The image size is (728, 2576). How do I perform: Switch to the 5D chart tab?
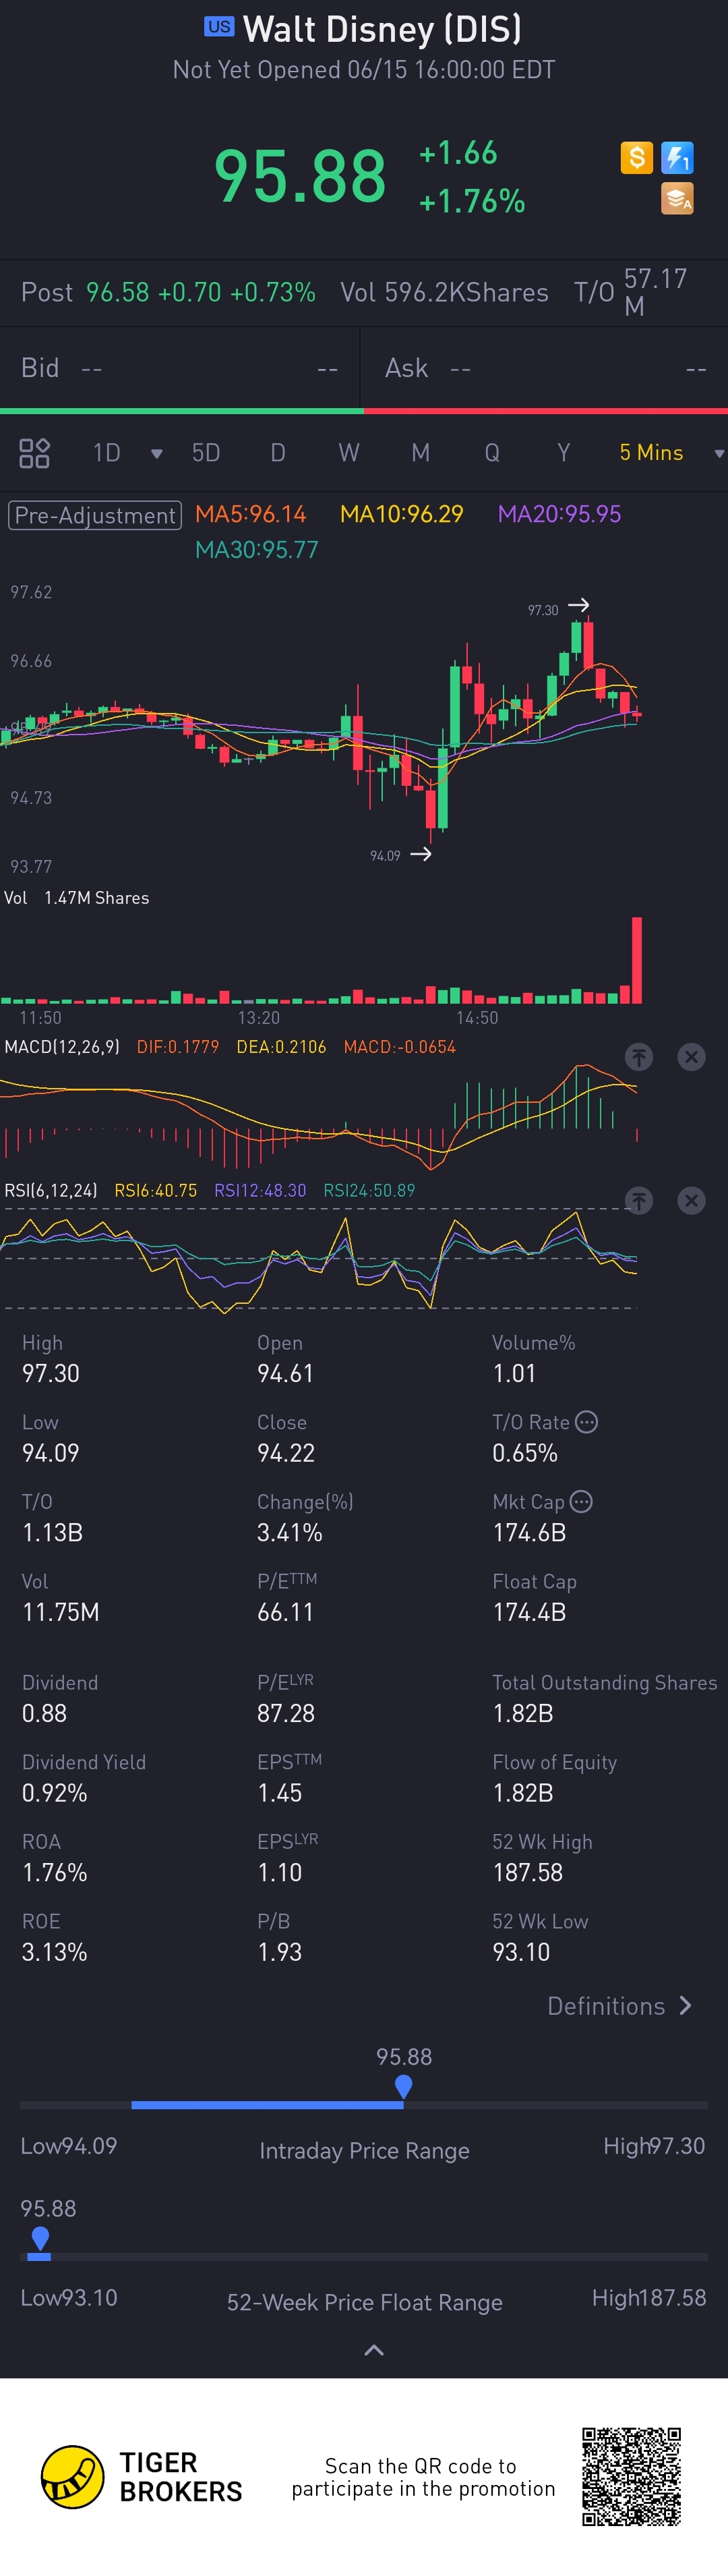[x=206, y=453]
